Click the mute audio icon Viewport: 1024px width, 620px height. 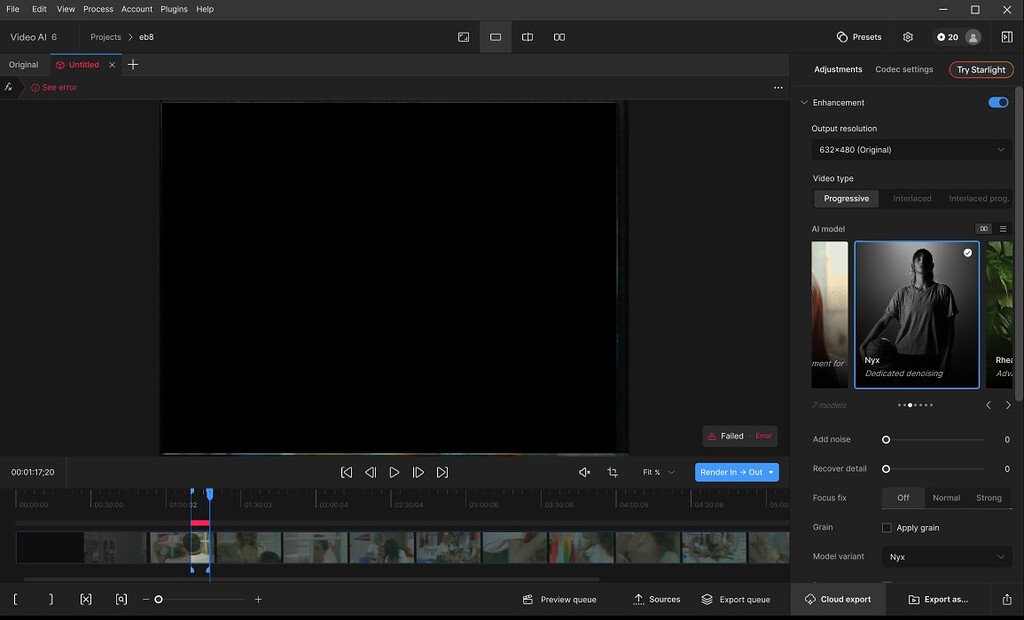point(585,472)
